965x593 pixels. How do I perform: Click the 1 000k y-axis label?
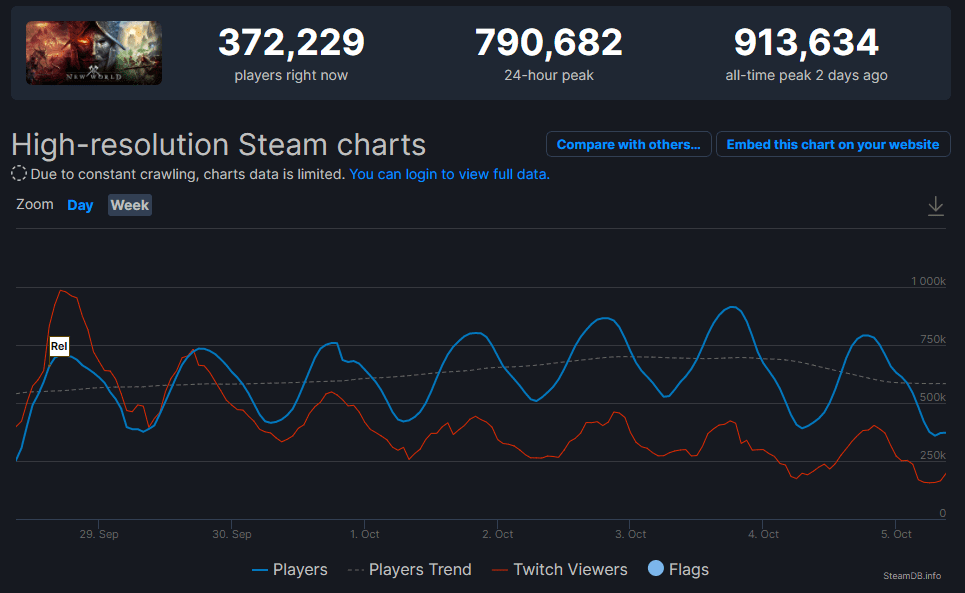click(927, 281)
